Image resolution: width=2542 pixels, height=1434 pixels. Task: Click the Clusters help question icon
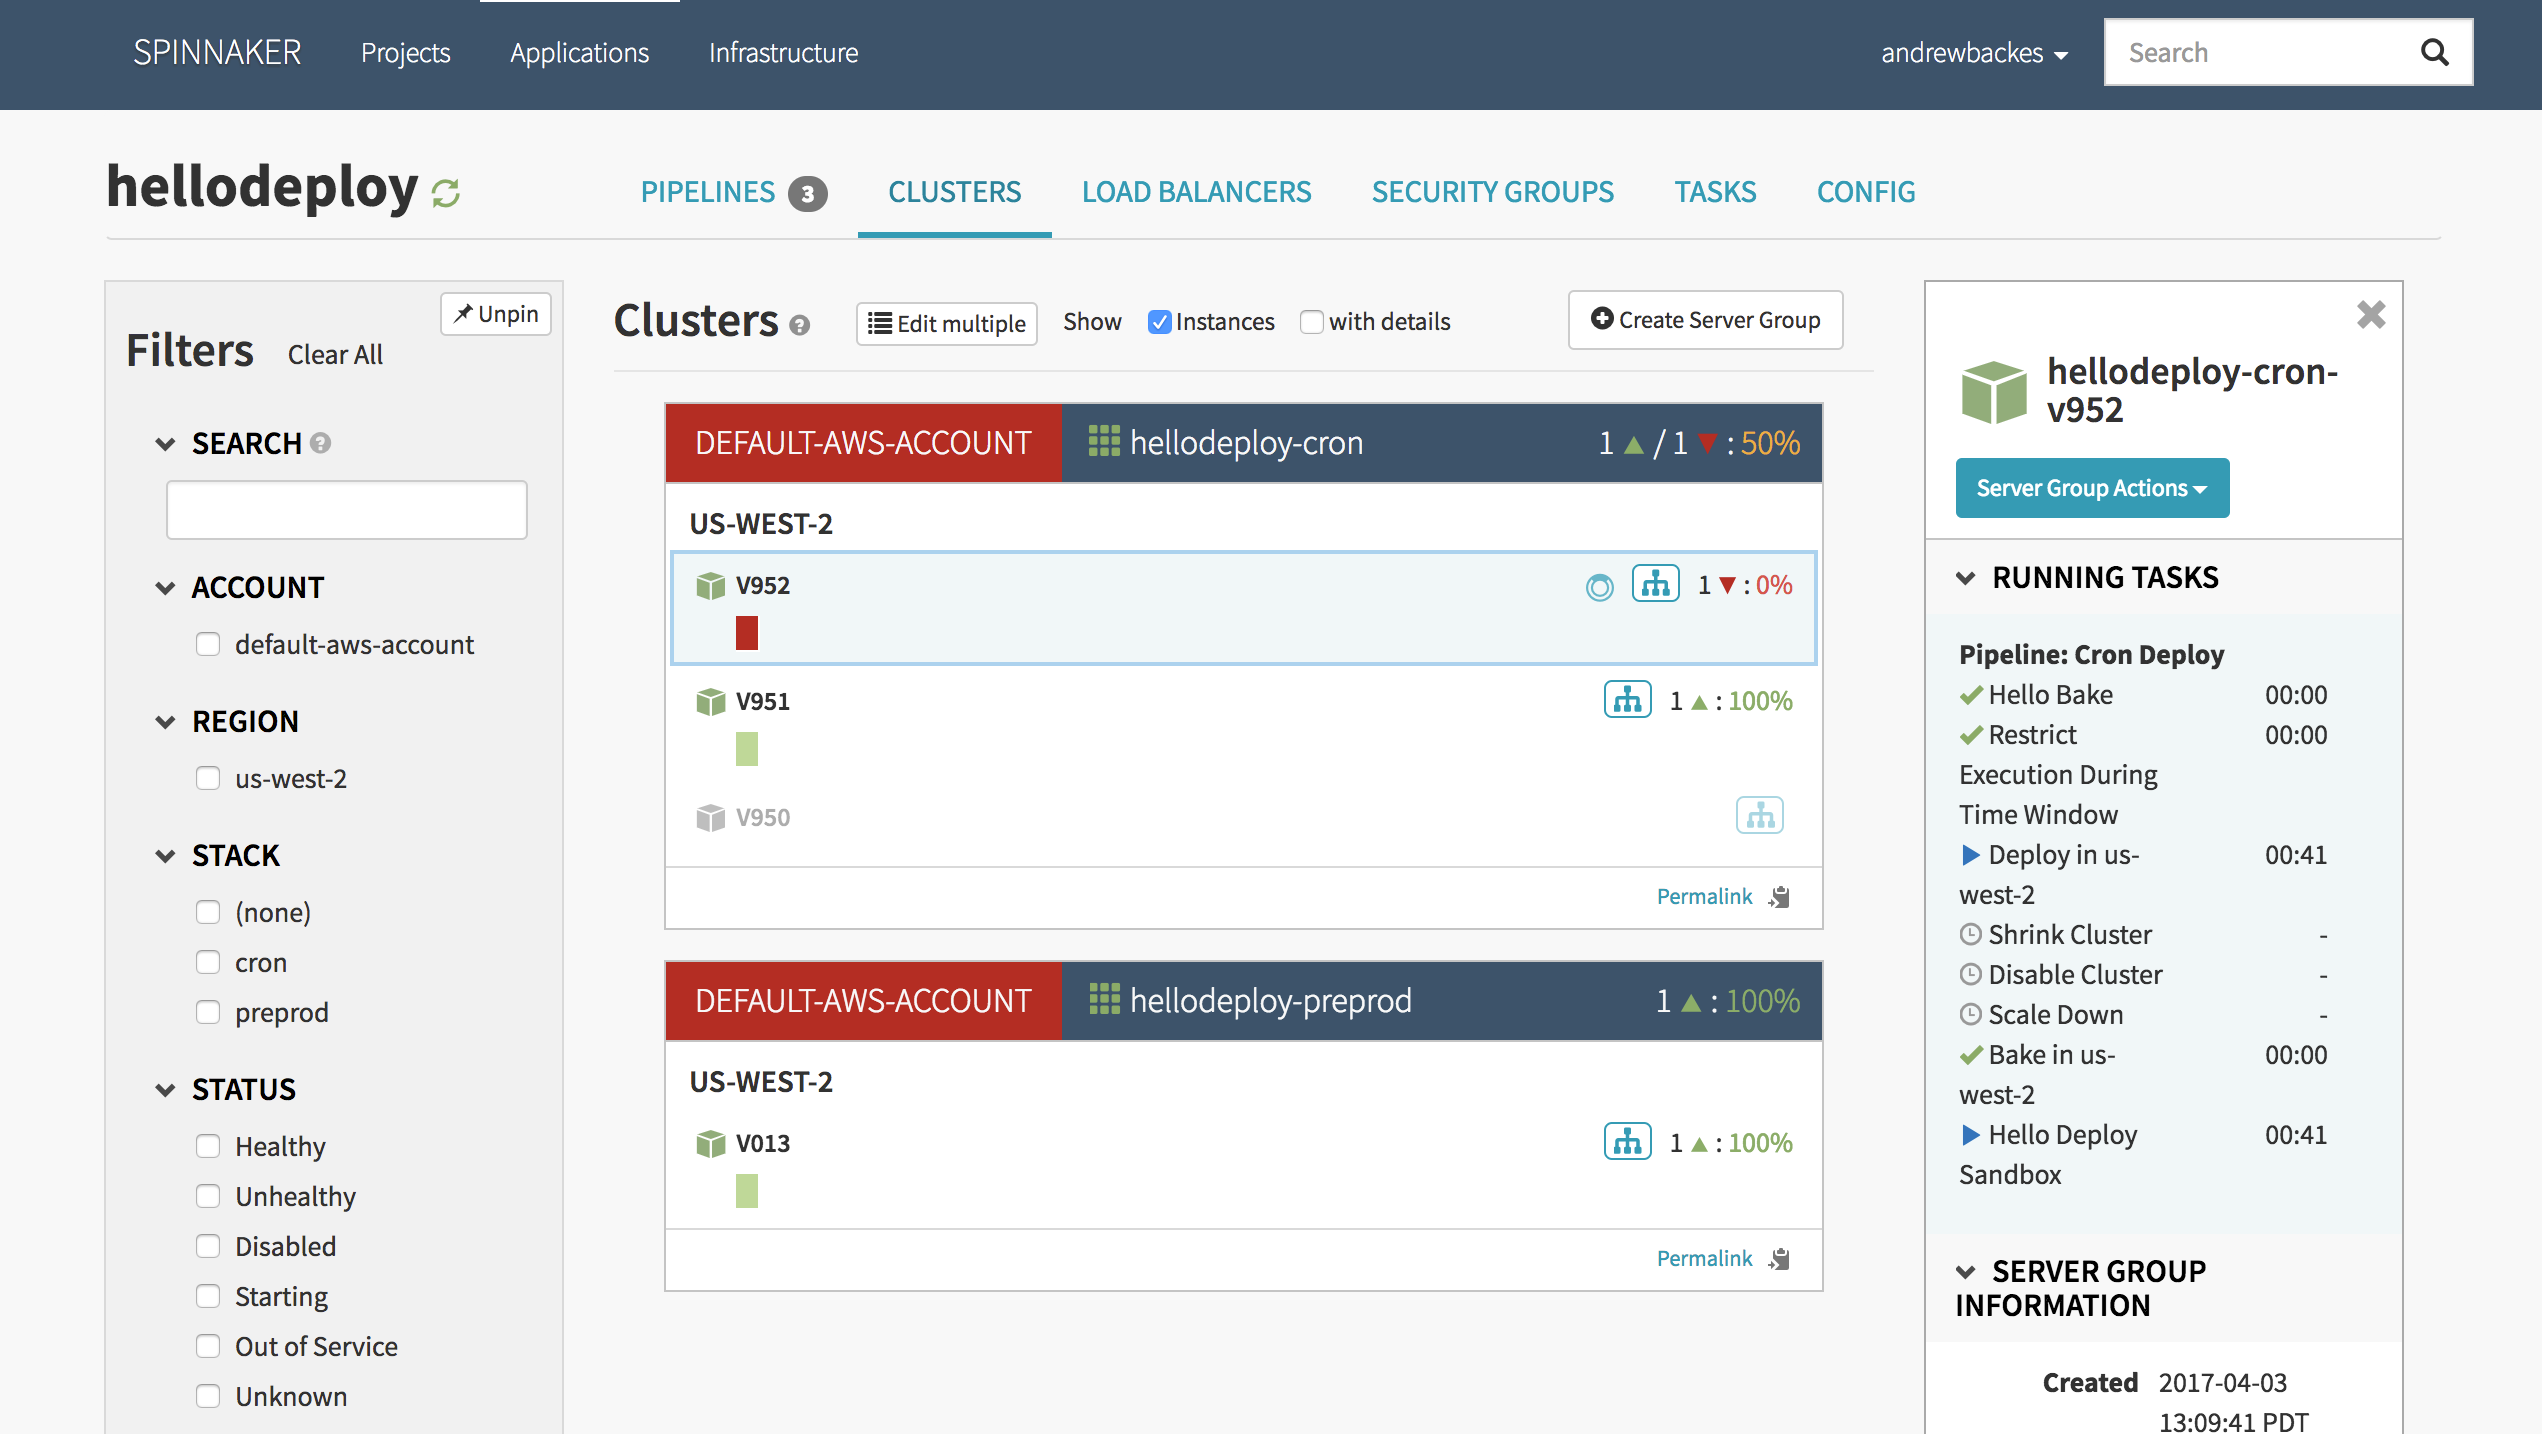[799, 325]
